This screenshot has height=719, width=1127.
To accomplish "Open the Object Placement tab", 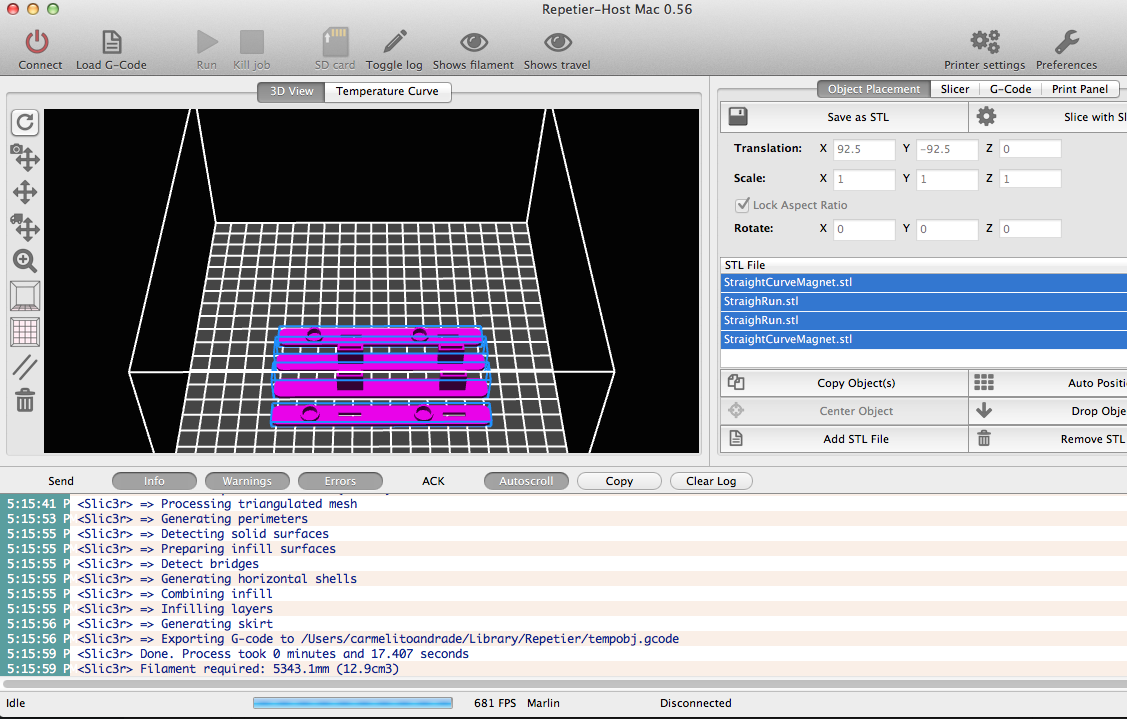I will pyautogui.click(x=873, y=89).
